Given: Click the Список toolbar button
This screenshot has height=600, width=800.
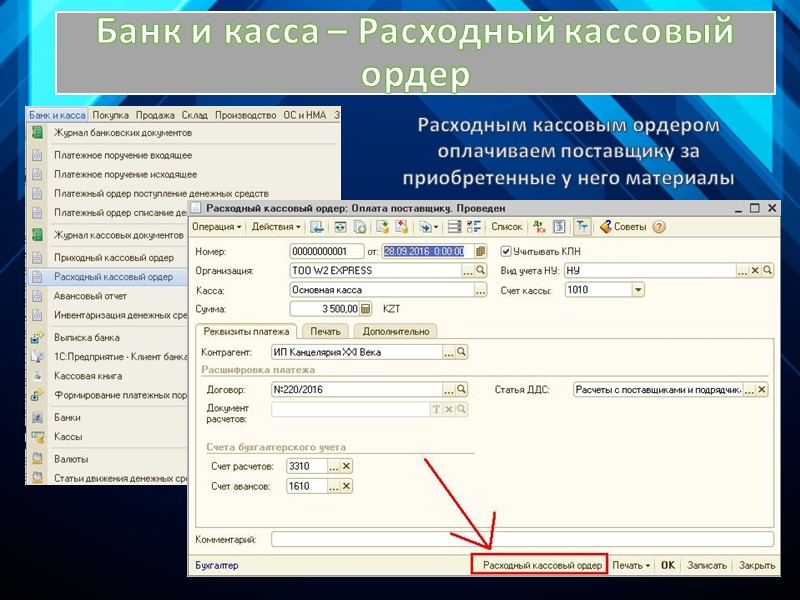Looking at the screenshot, I should click(x=507, y=227).
